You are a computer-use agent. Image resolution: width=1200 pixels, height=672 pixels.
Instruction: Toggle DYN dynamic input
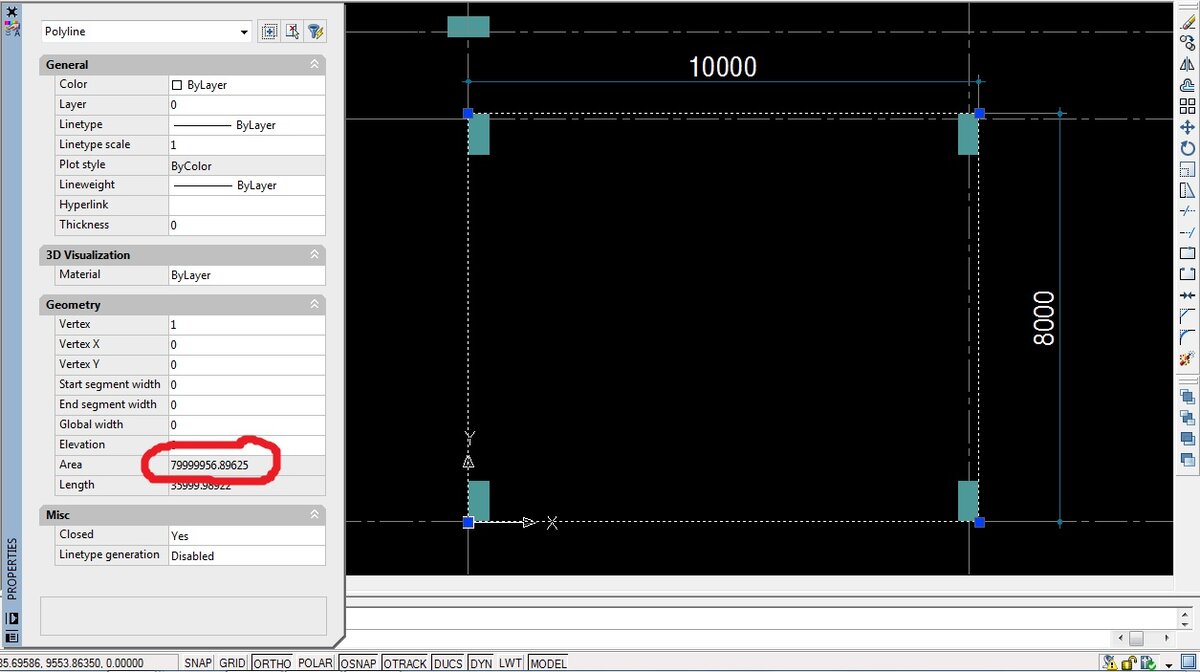tap(481, 663)
